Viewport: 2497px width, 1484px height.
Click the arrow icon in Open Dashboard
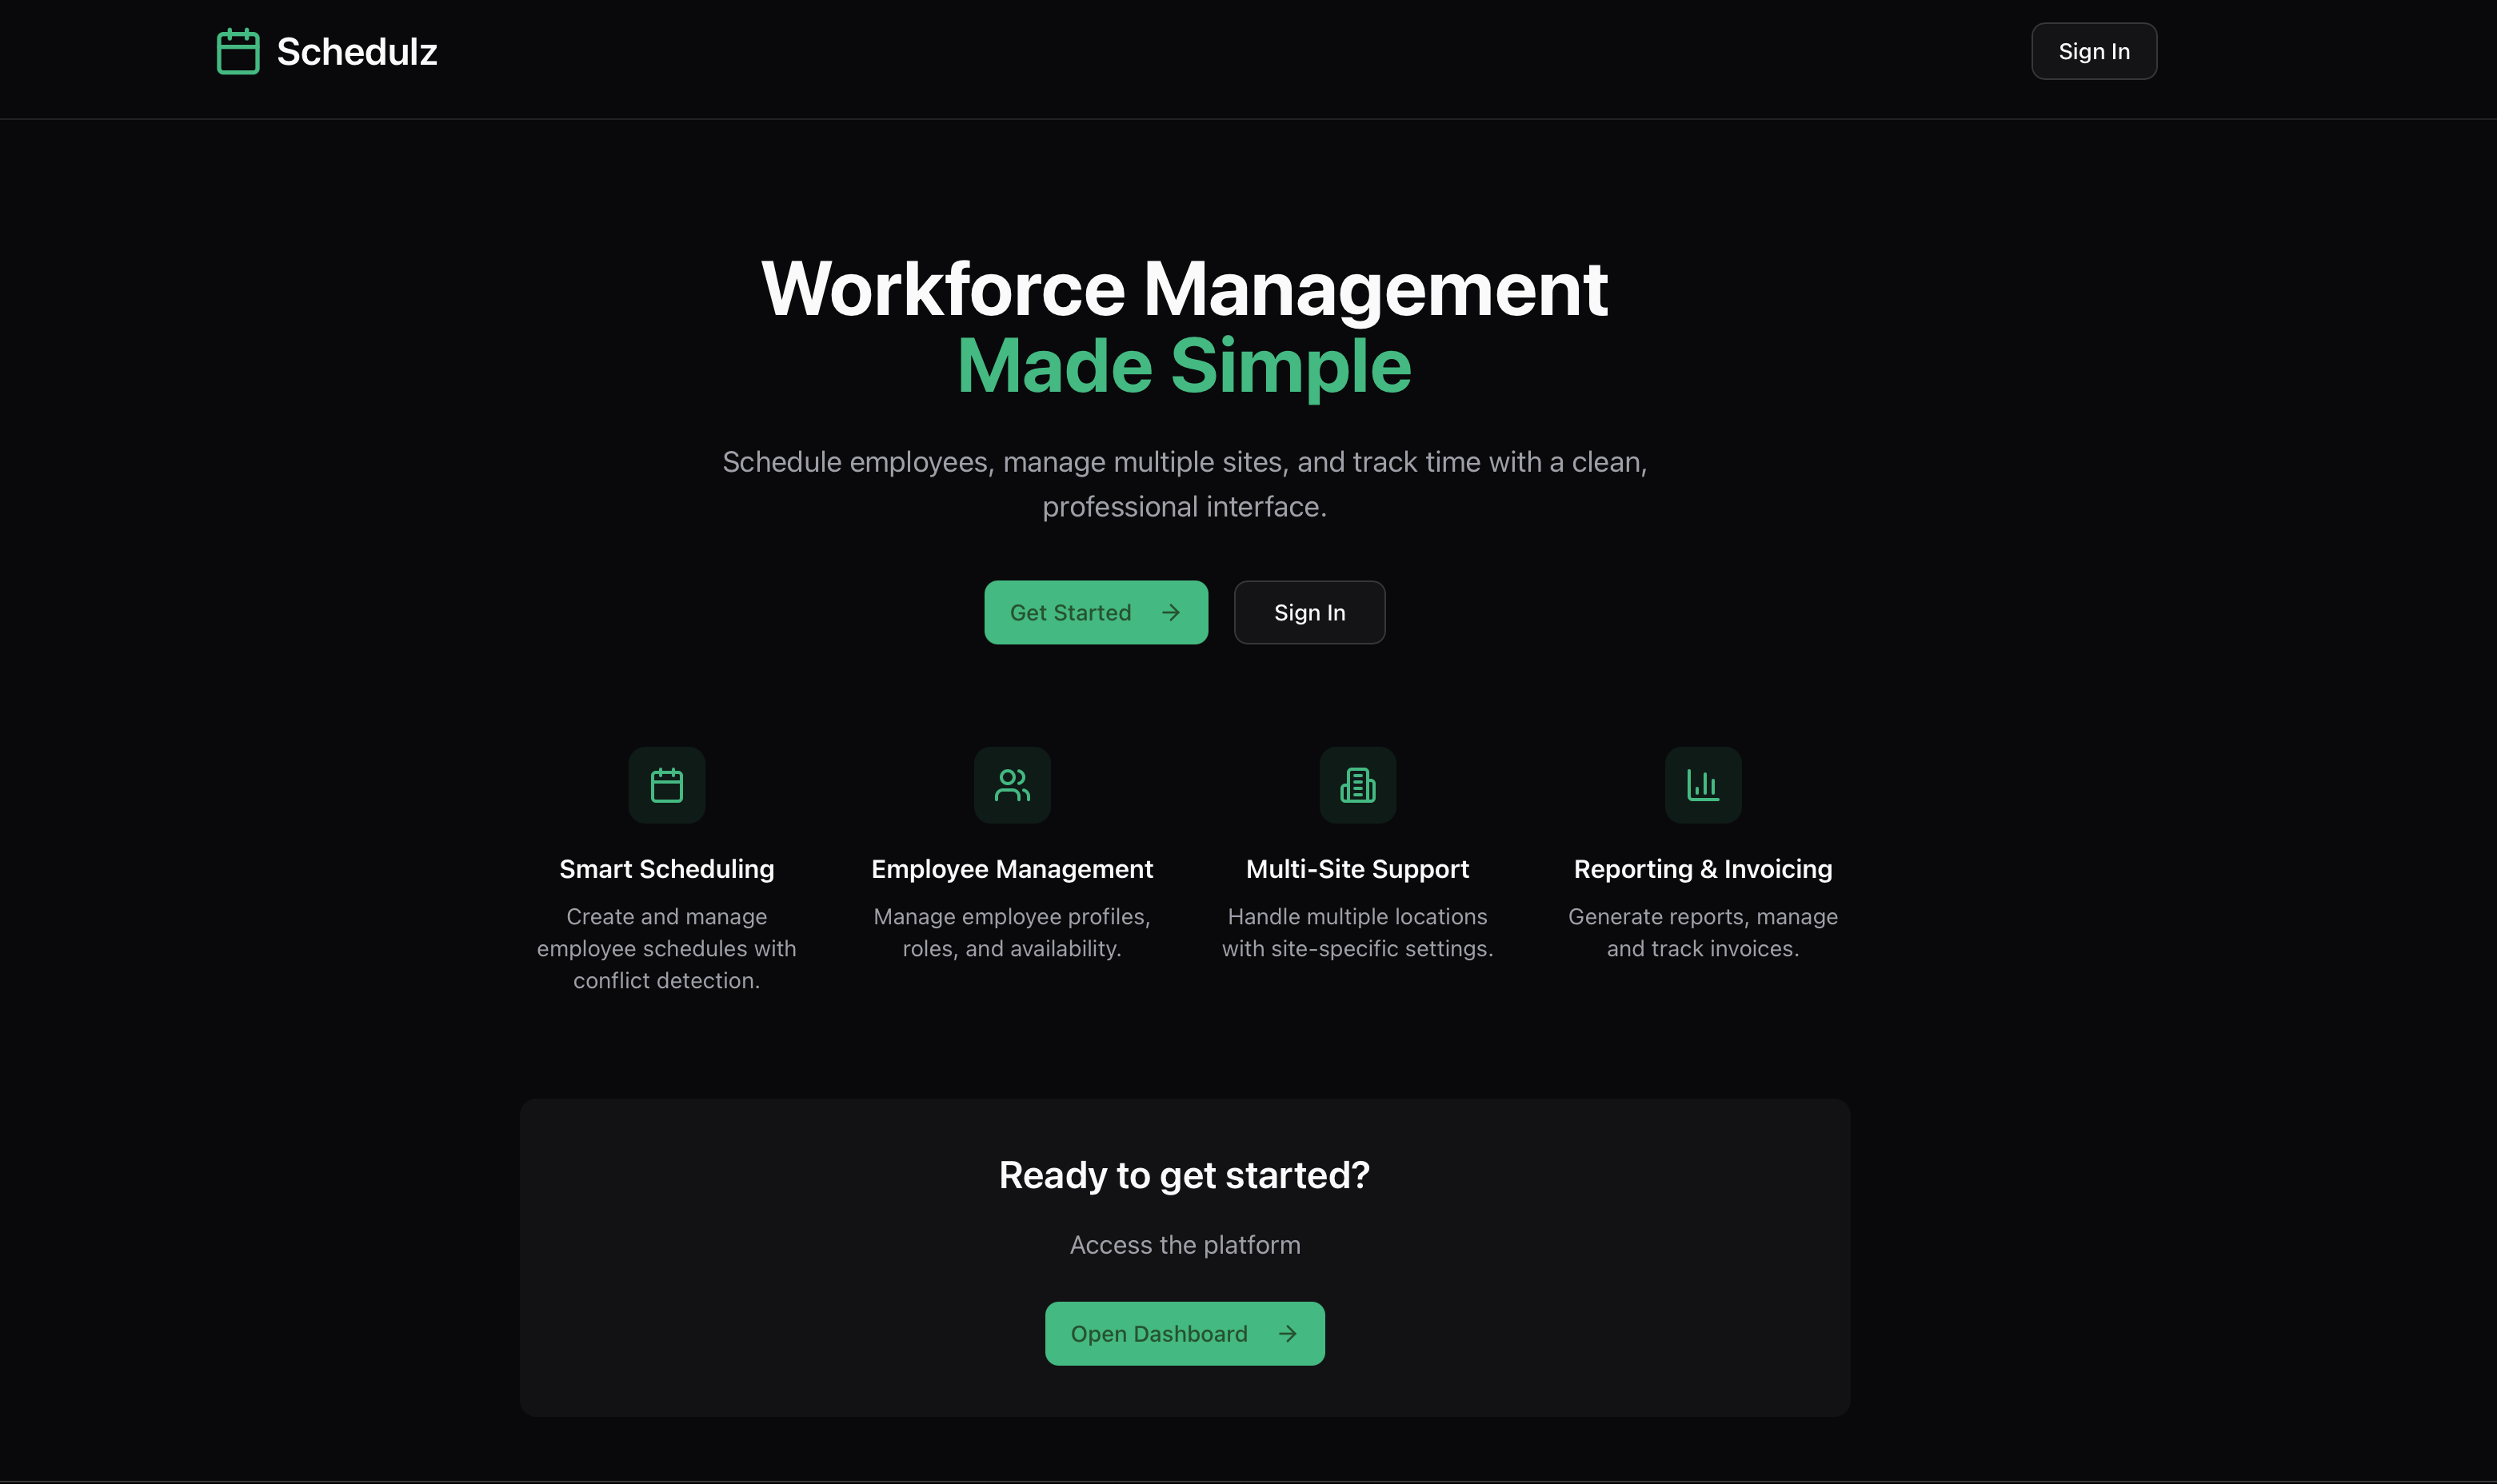[x=1287, y=1333]
